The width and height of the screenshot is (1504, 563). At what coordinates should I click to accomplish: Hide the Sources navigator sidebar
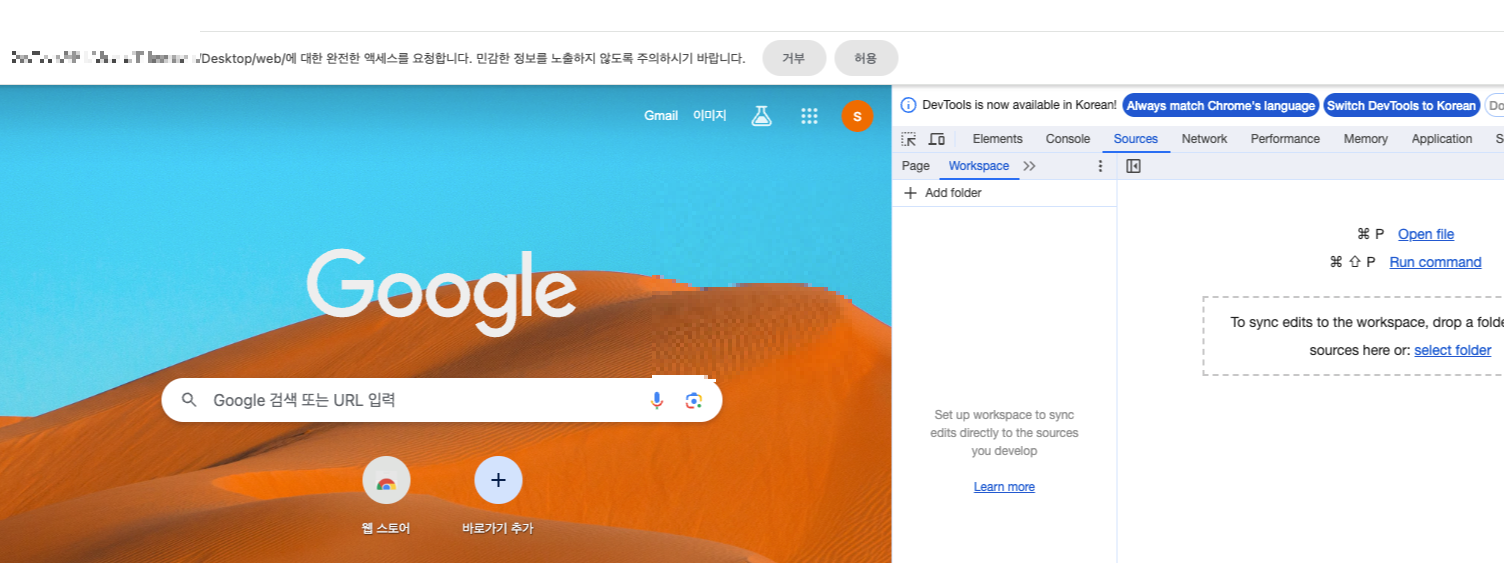[x=1133, y=166]
